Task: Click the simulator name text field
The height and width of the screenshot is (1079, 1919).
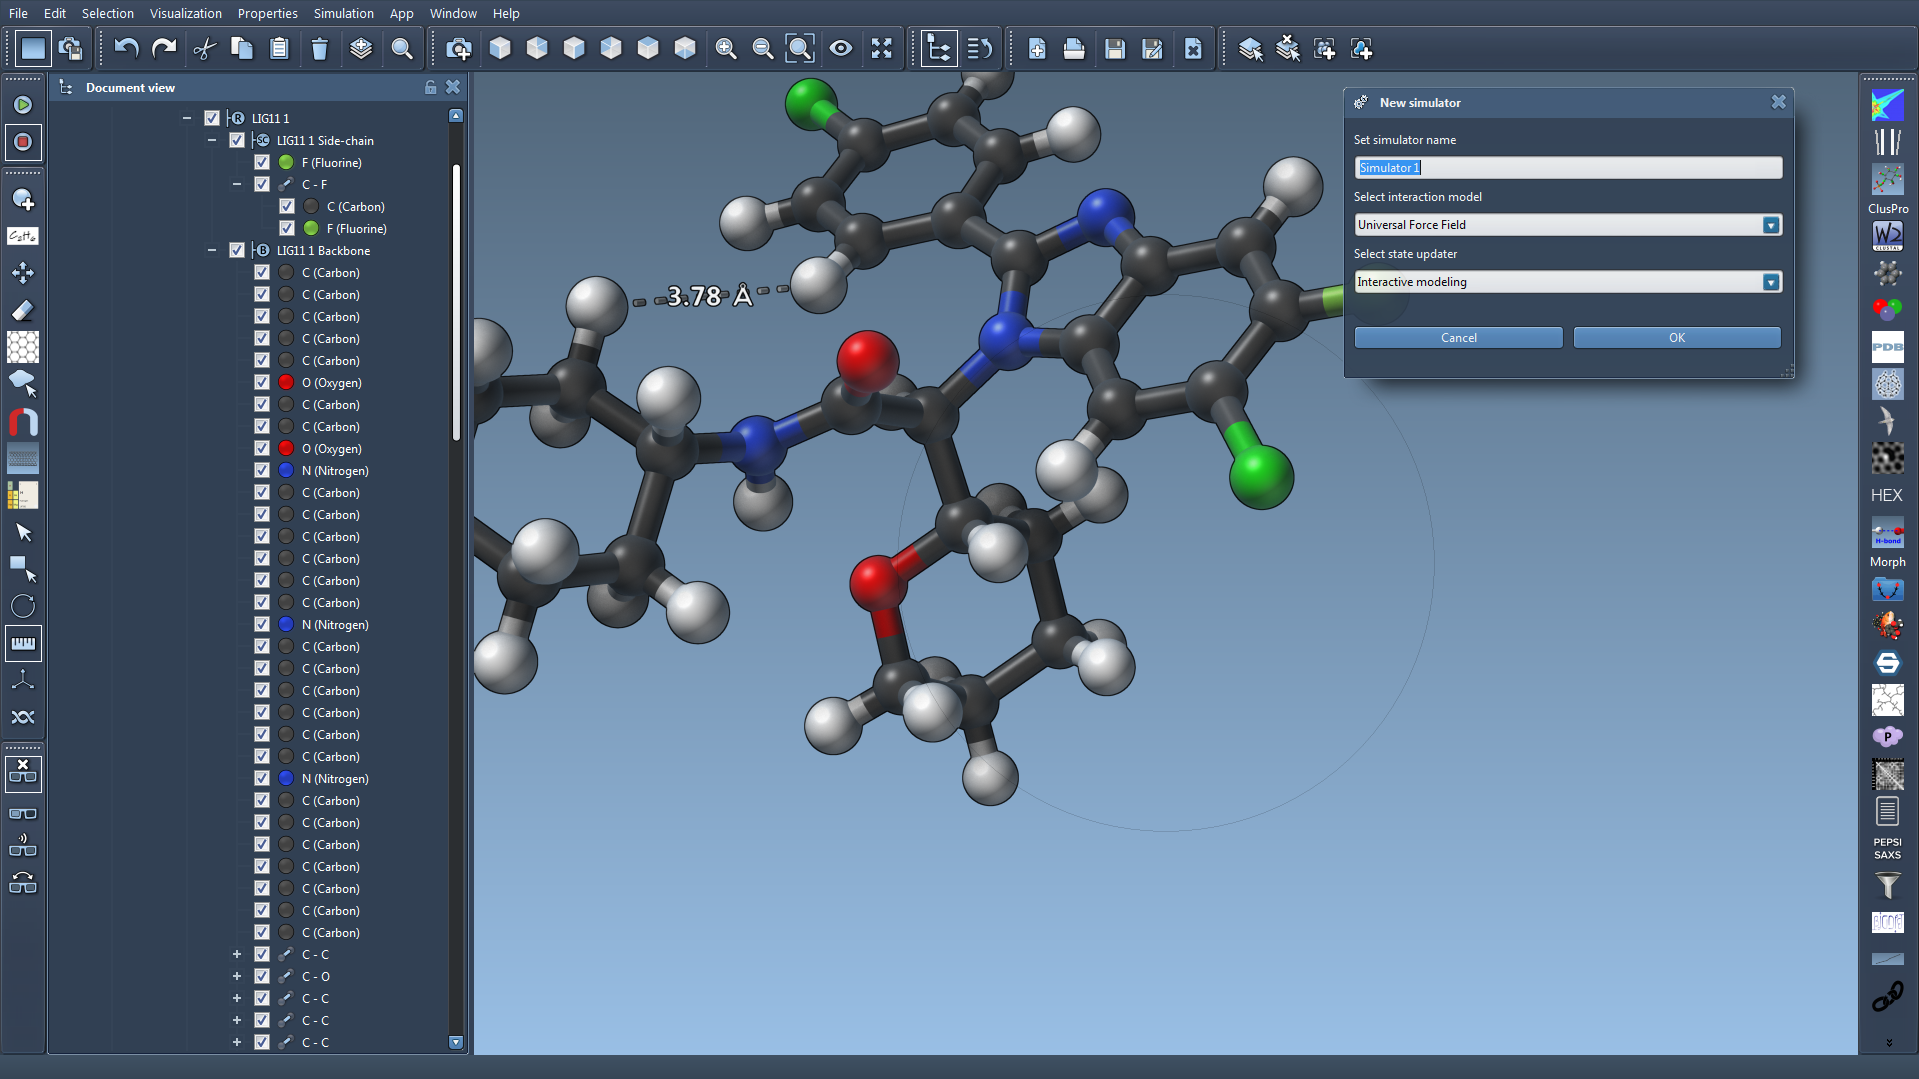Action: pyautogui.click(x=1567, y=168)
